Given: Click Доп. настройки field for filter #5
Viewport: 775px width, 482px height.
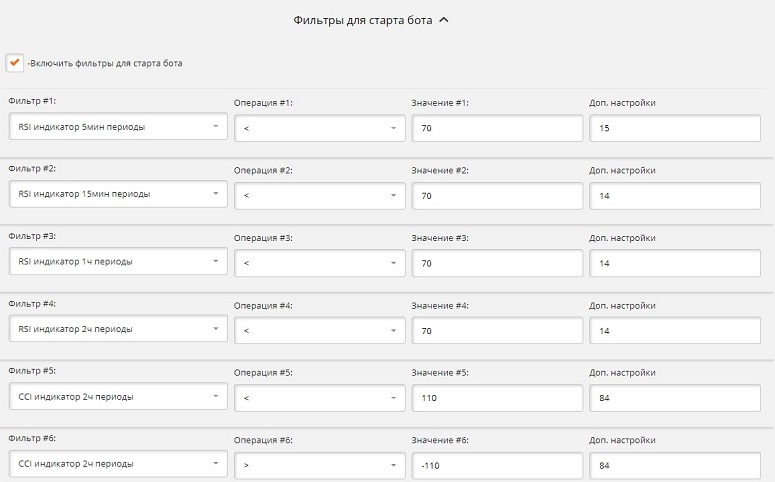Looking at the screenshot, I should [x=675, y=398].
